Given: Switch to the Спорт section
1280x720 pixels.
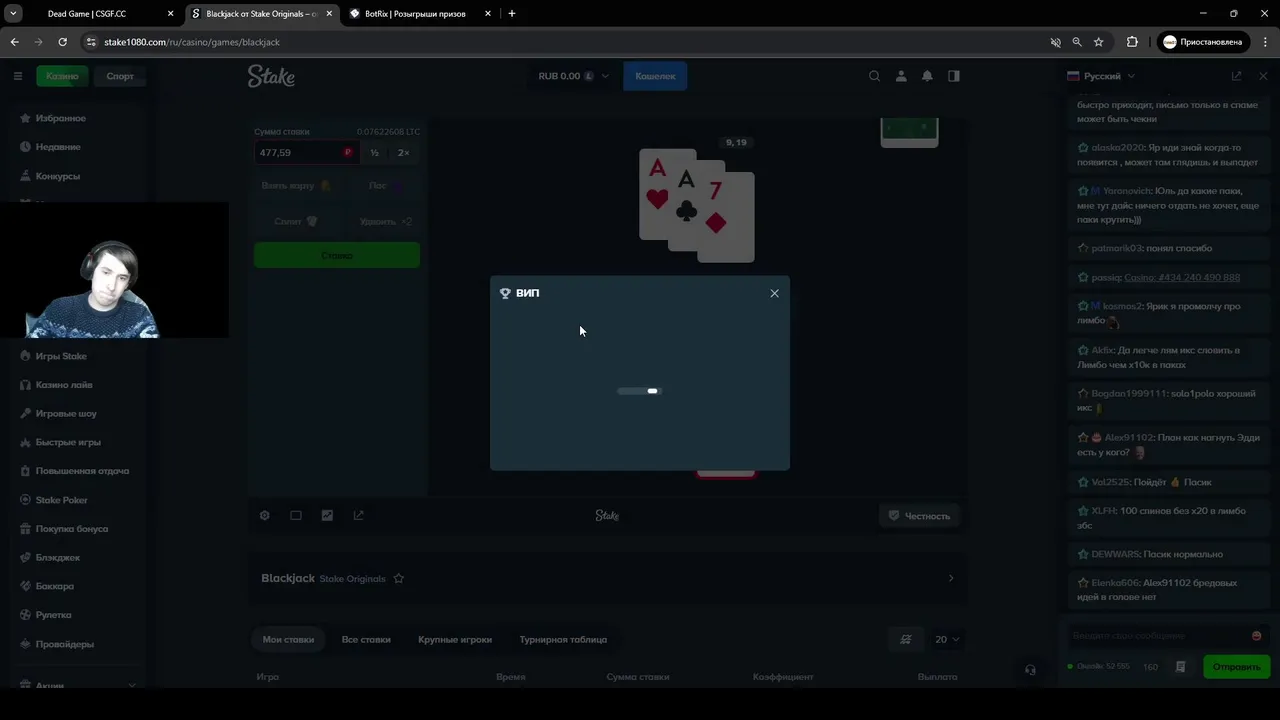Looking at the screenshot, I should pyautogui.click(x=120, y=76).
